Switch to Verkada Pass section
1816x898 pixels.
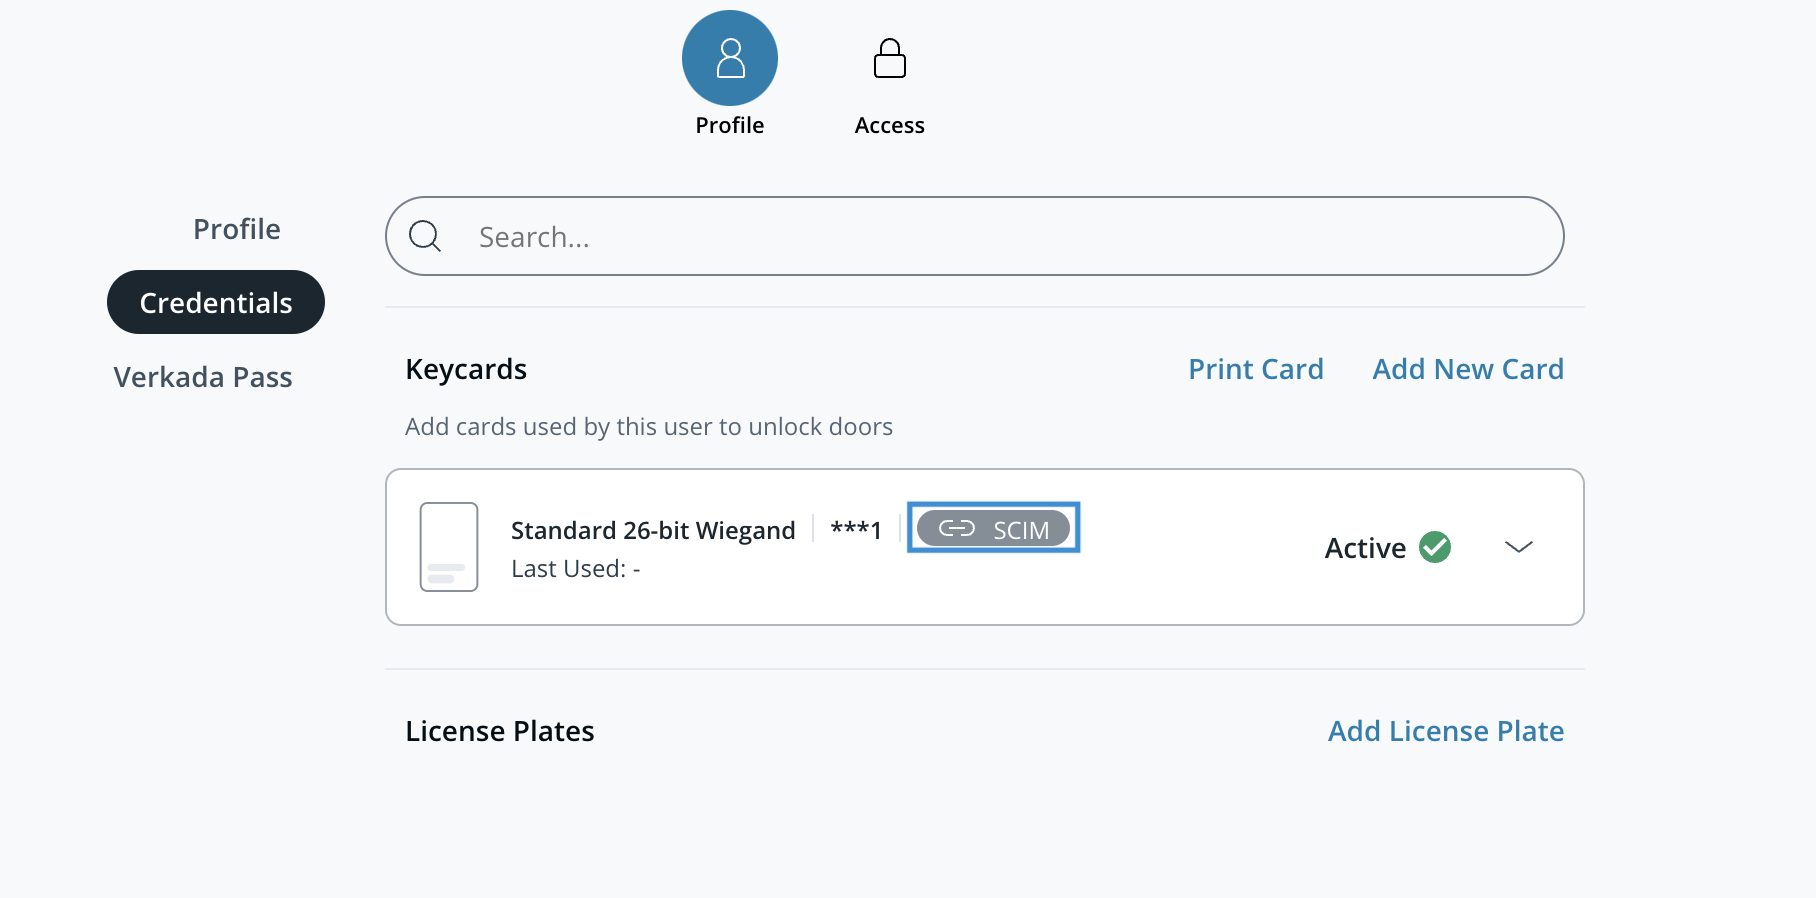(x=203, y=377)
